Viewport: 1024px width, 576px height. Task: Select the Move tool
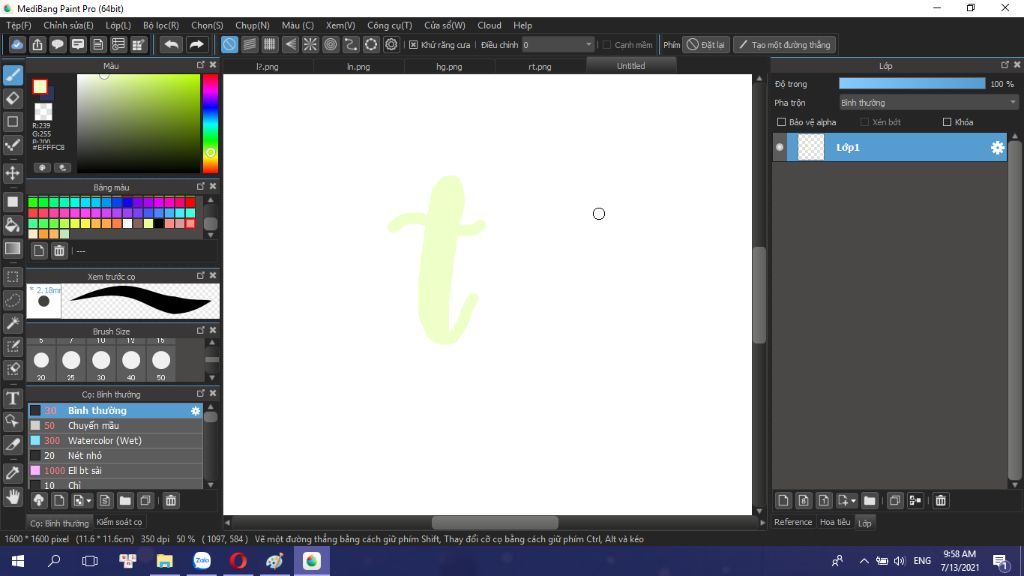point(12,173)
